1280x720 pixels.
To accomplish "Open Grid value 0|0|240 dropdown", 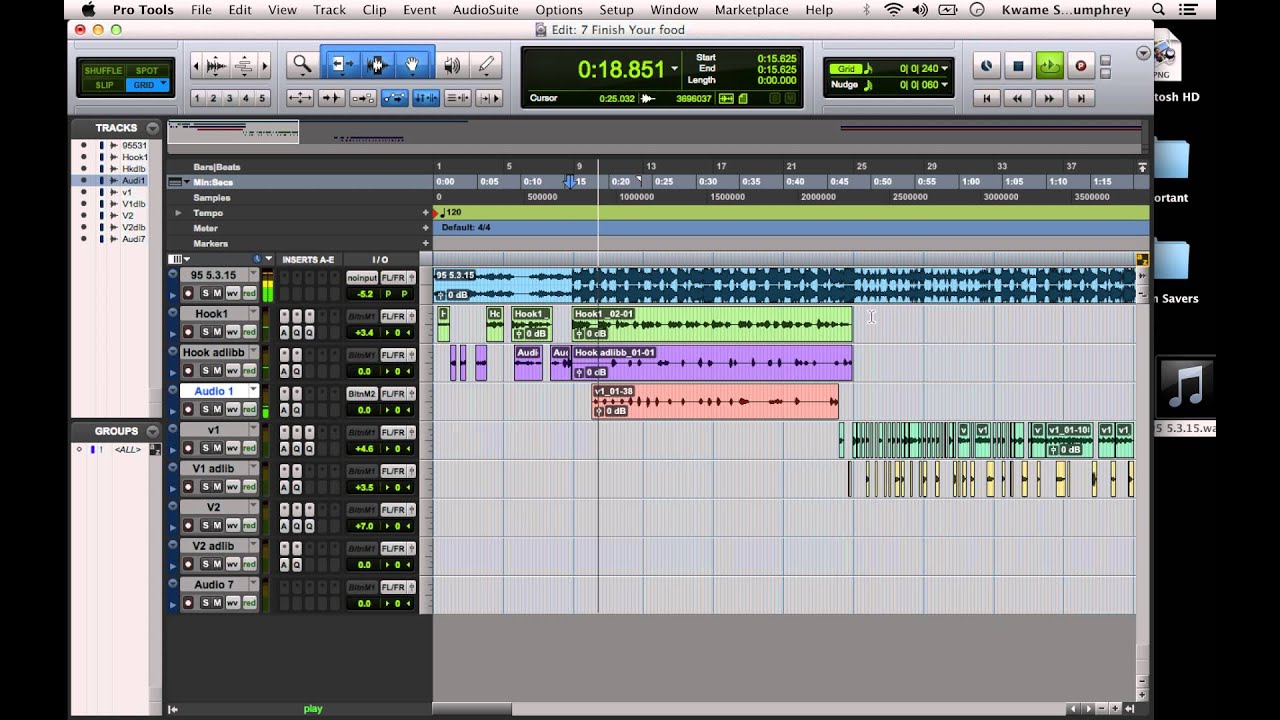I will pos(945,69).
